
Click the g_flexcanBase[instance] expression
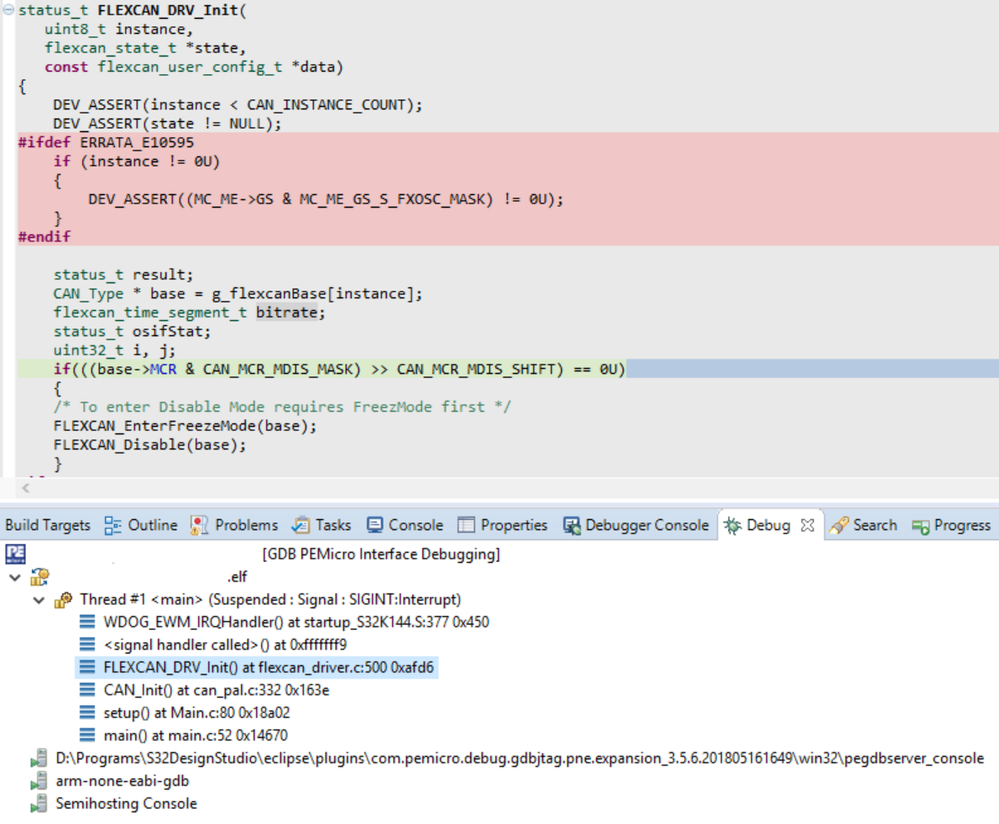(312, 294)
